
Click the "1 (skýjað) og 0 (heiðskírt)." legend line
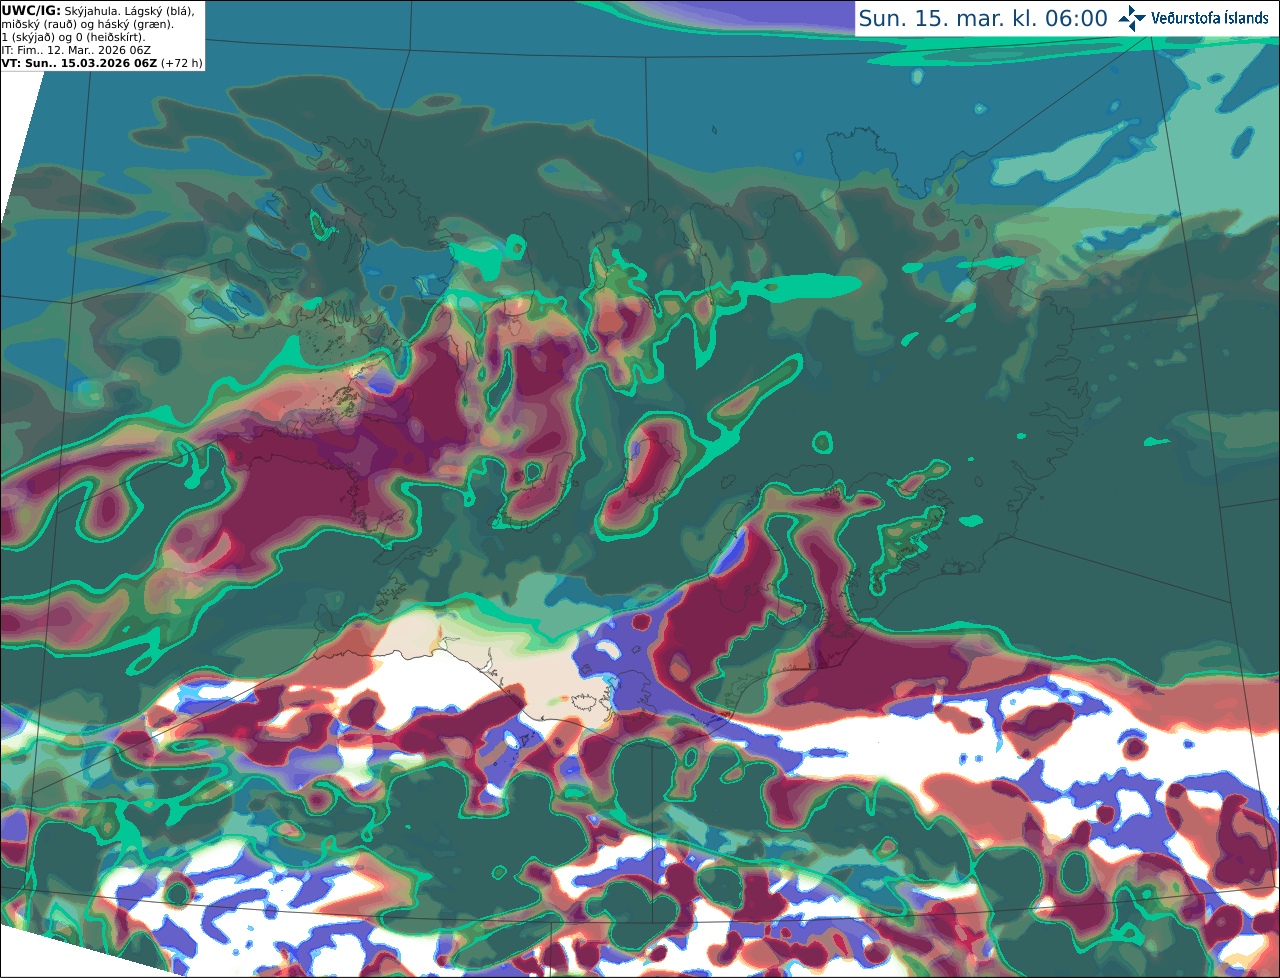[73, 37]
